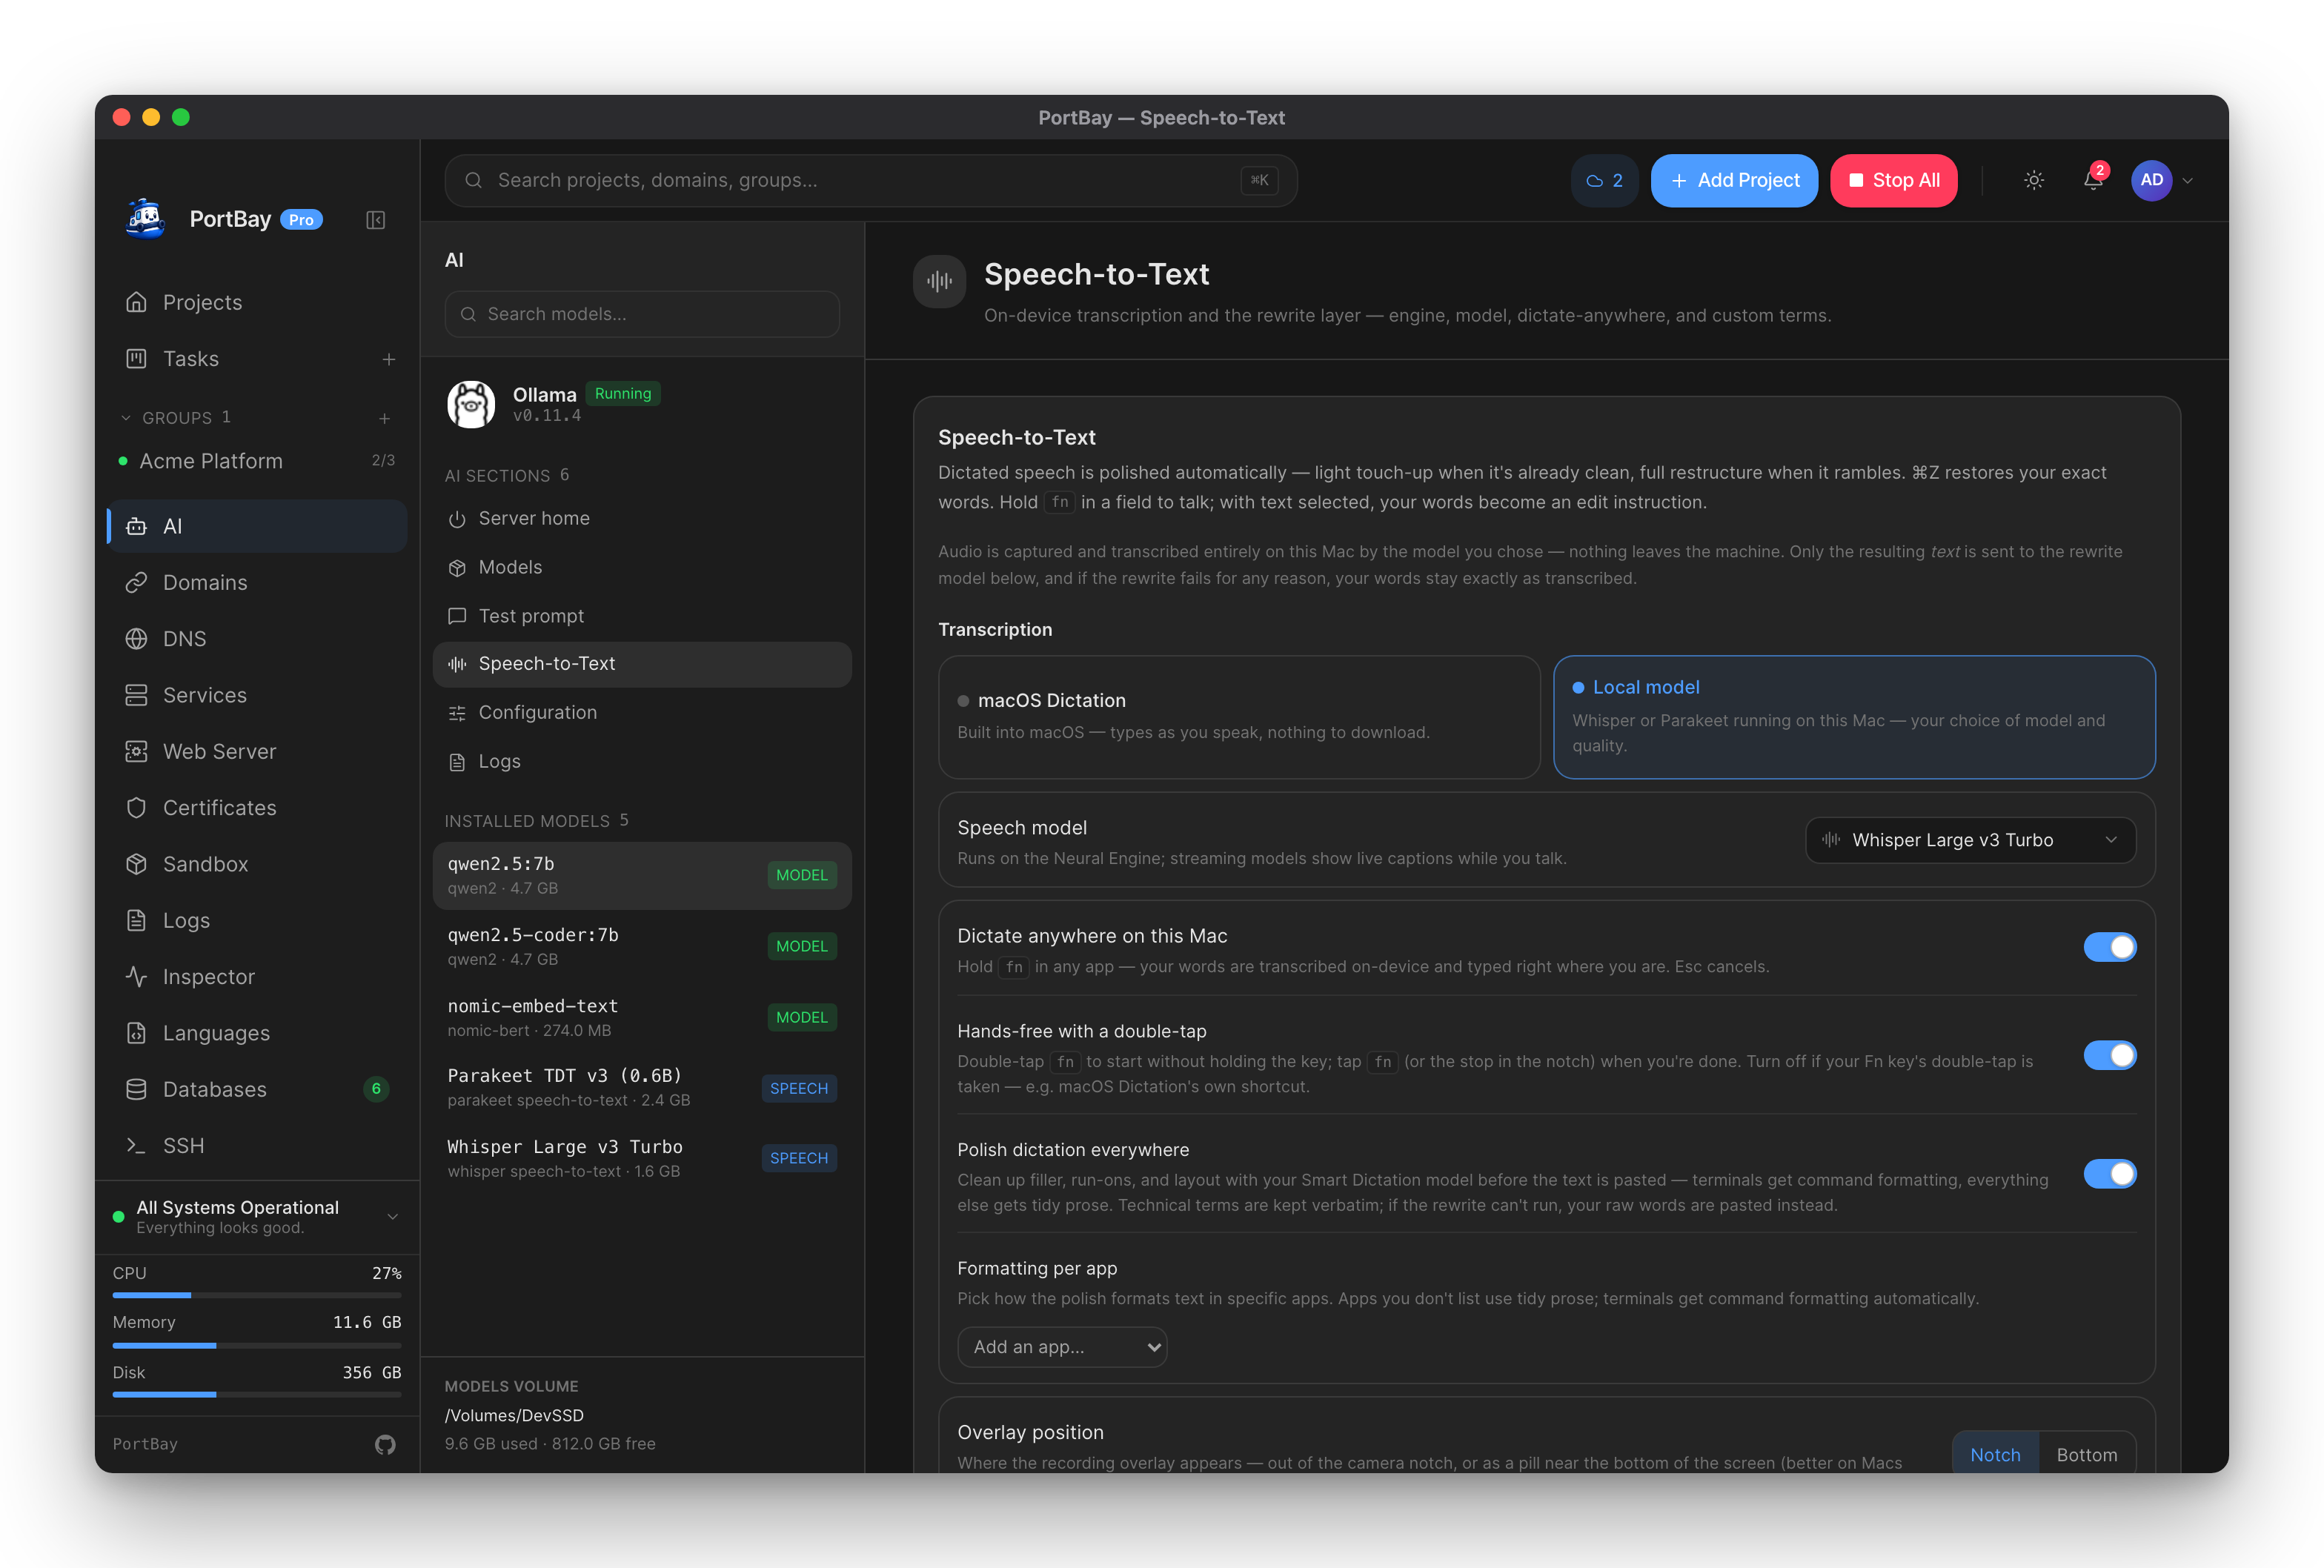This screenshot has width=2324, height=1568.
Task: Select Speech-to-Text section
Action: pyautogui.click(x=642, y=664)
